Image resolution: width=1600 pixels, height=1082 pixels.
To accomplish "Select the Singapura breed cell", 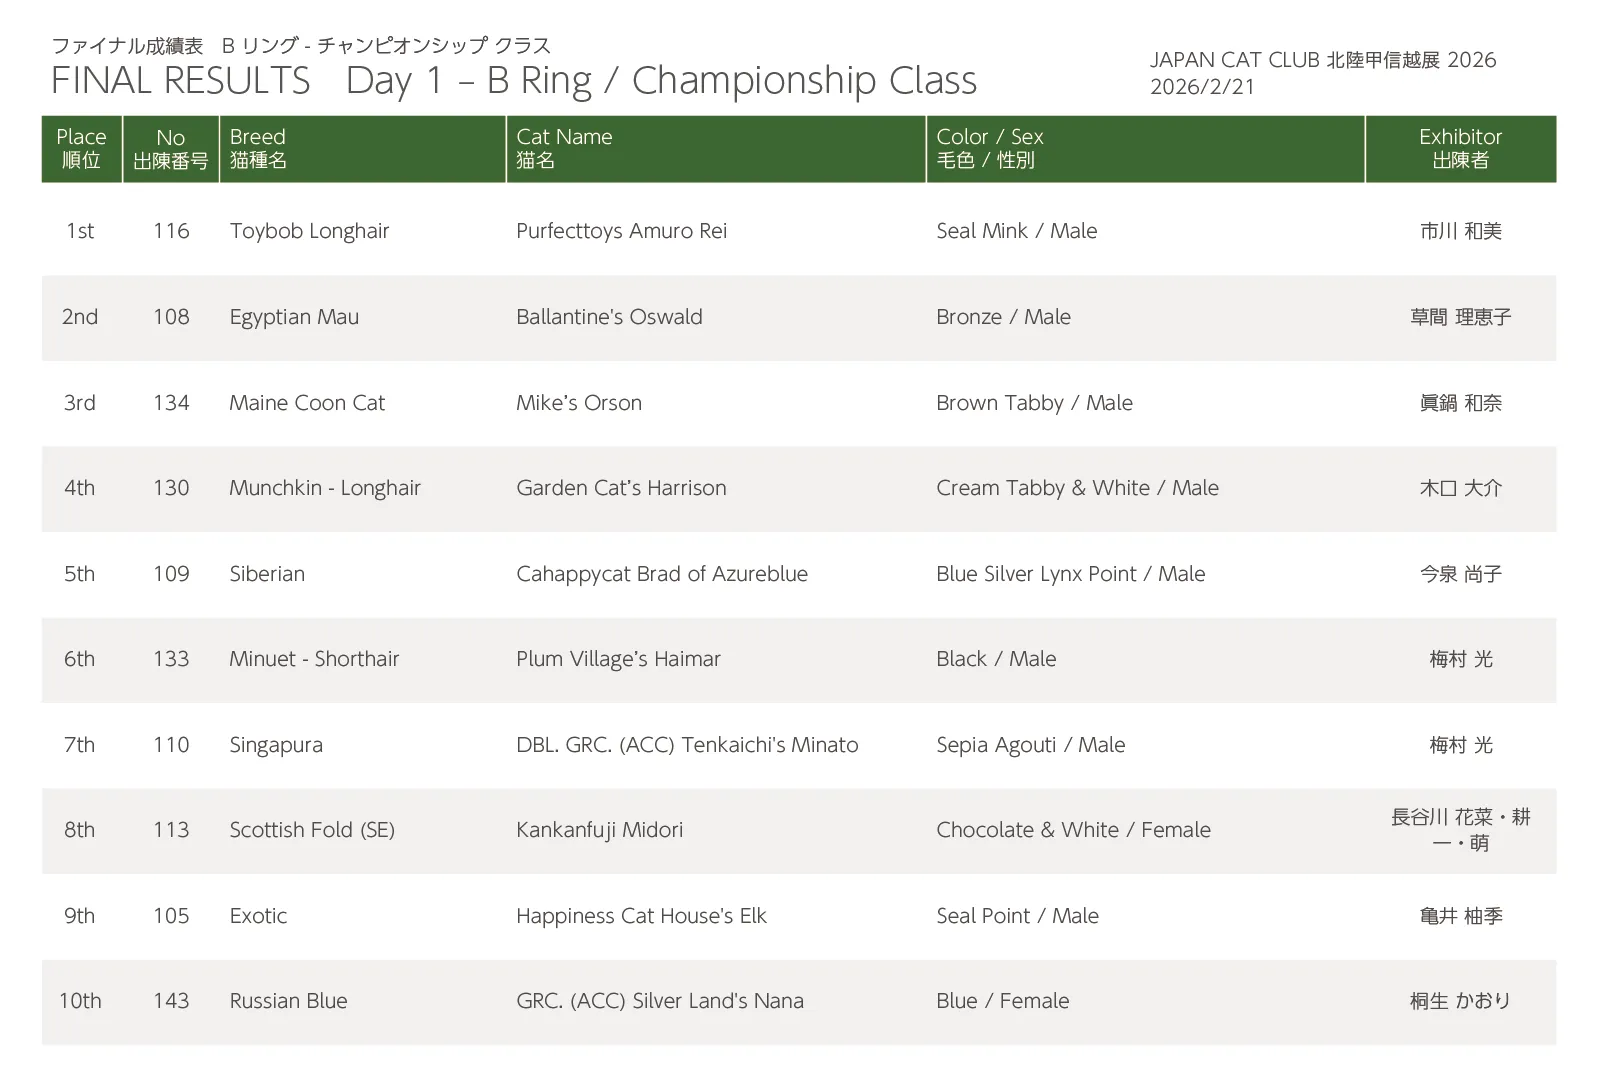I will coord(276,745).
